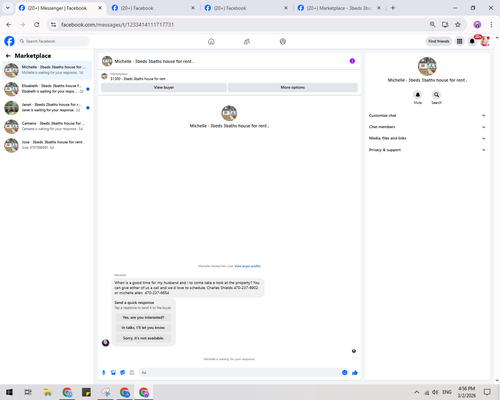The height and width of the screenshot is (400, 500).
Task: Show hidden system tray icons
Action: 416,392
